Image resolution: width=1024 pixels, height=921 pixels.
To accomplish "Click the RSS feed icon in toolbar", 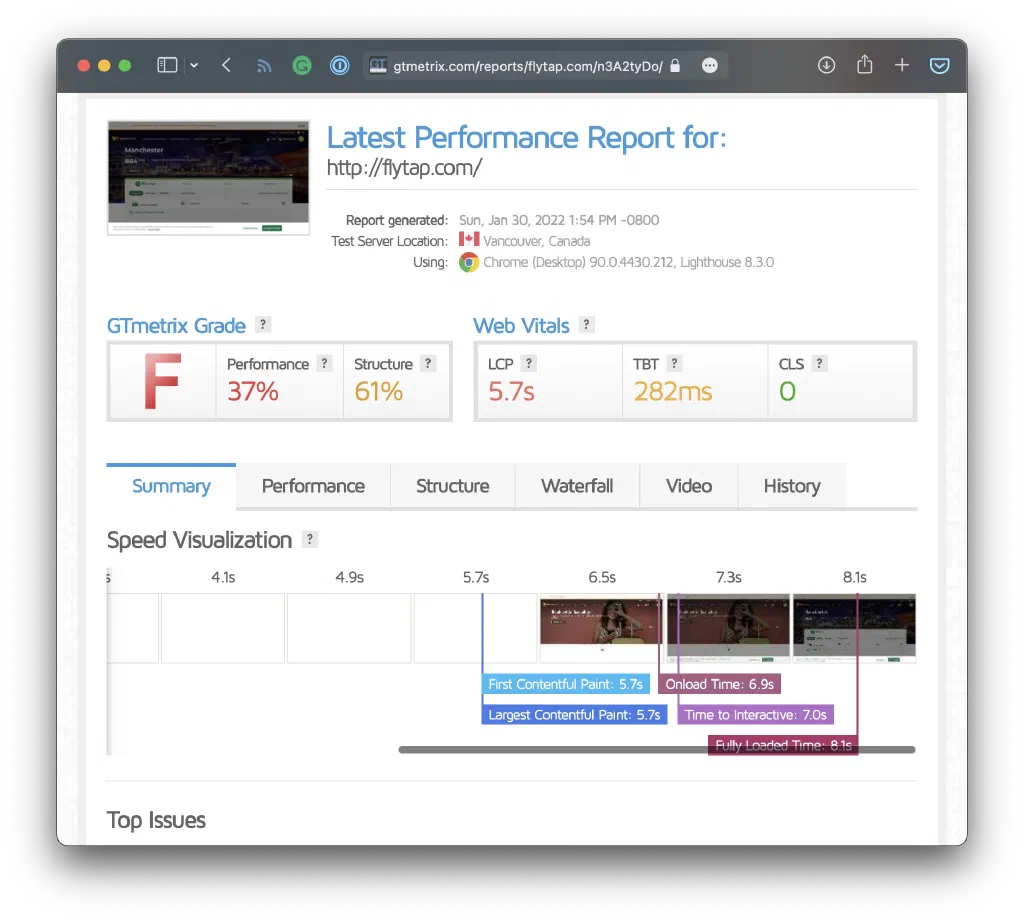I will click(x=264, y=64).
